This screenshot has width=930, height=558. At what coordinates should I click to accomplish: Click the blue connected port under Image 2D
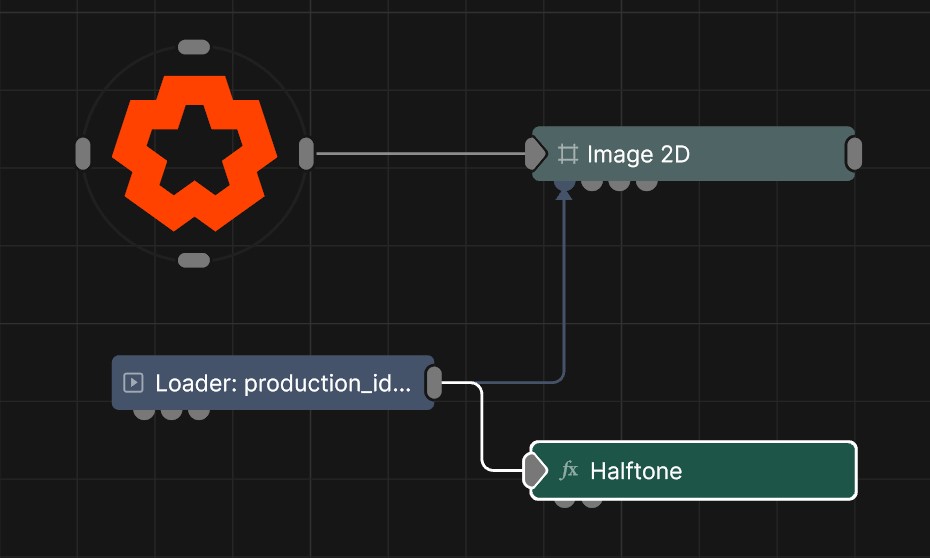pyautogui.click(x=564, y=184)
